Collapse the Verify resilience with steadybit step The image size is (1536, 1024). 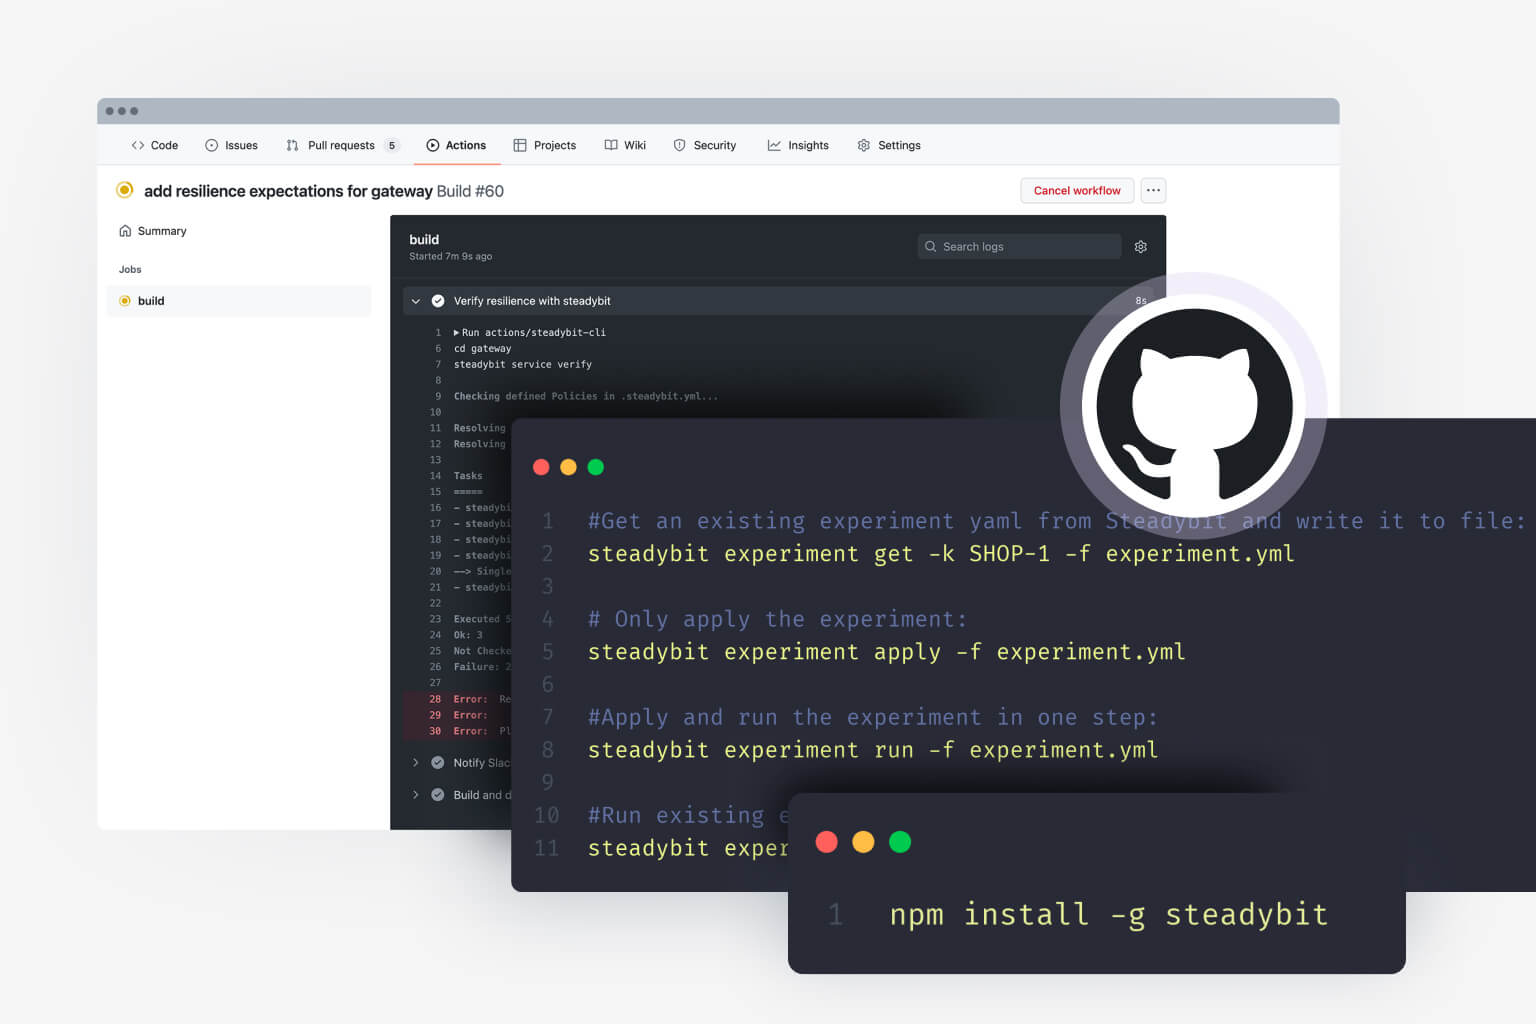(416, 301)
